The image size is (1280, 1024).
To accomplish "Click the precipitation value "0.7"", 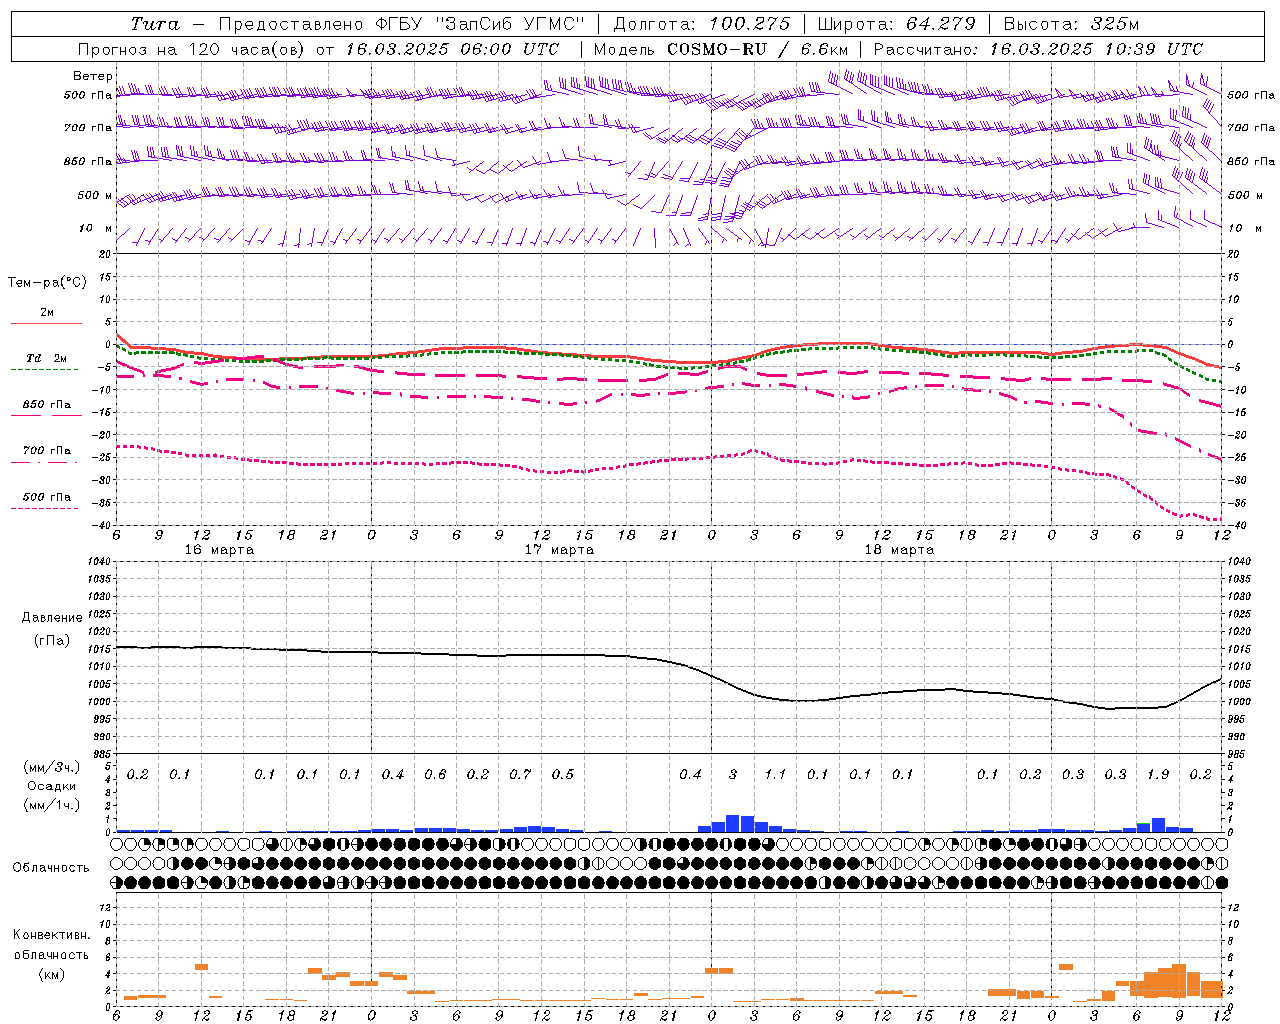I will point(520,774).
